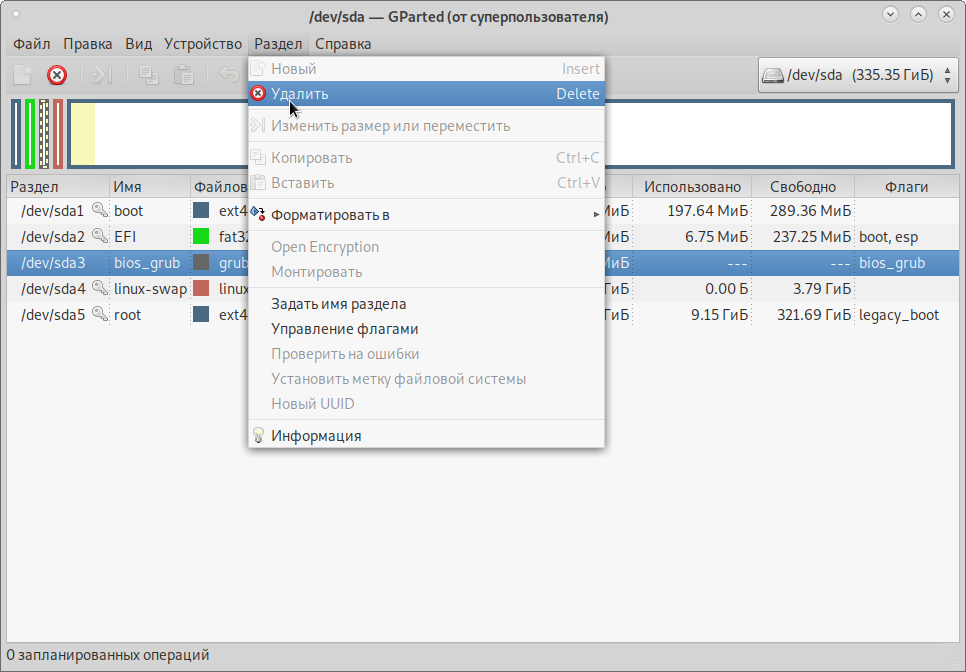Click the red swatch of linux-swap row
966x672 pixels.
point(201,288)
